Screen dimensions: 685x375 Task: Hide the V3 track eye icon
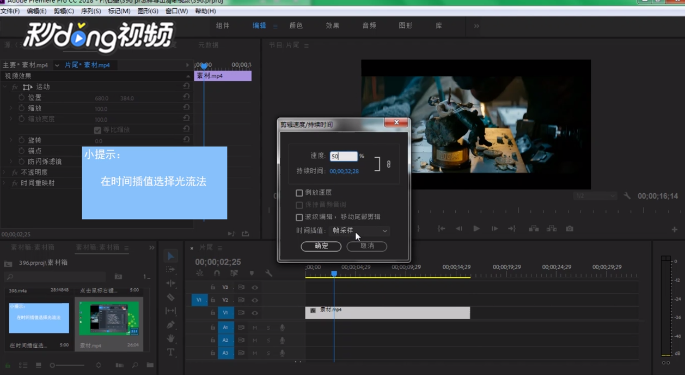pyautogui.click(x=255, y=287)
